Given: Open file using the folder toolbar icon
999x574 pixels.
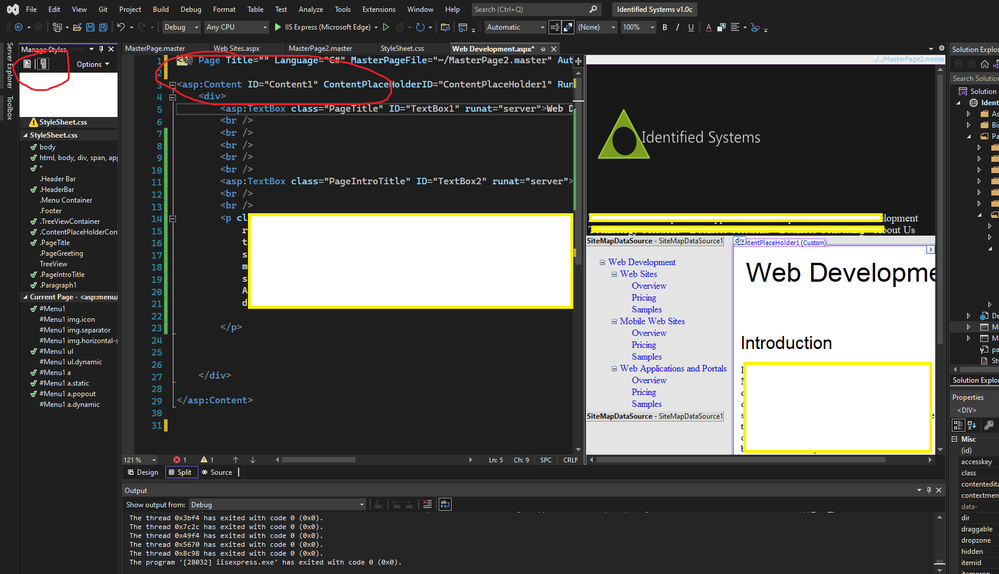Looking at the screenshot, I should pyautogui.click(x=77, y=27).
